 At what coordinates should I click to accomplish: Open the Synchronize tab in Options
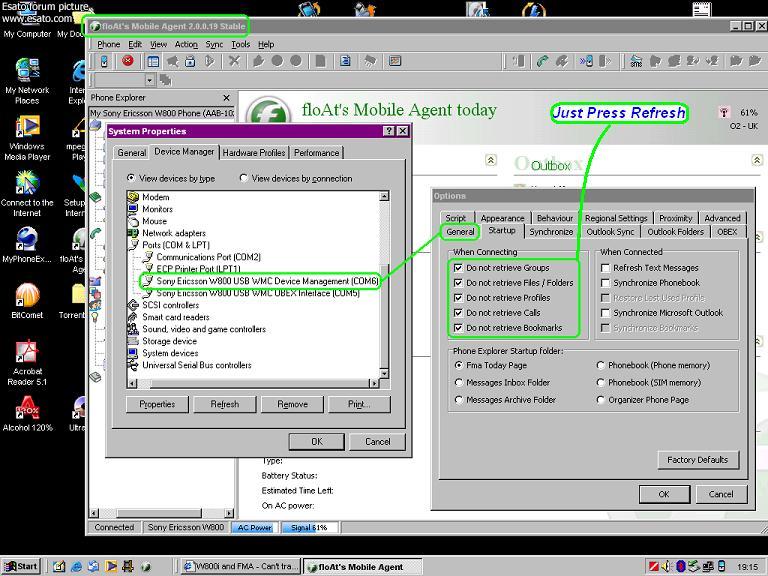click(x=551, y=232)
